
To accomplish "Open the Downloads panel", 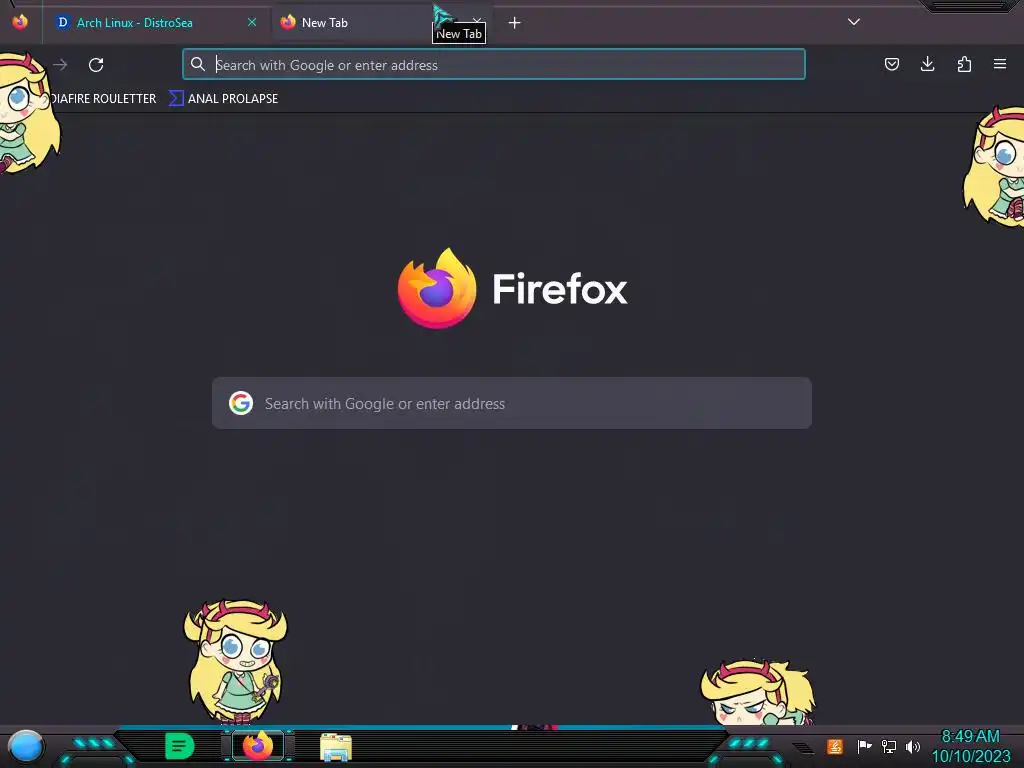I will click(x=927, y=64).
